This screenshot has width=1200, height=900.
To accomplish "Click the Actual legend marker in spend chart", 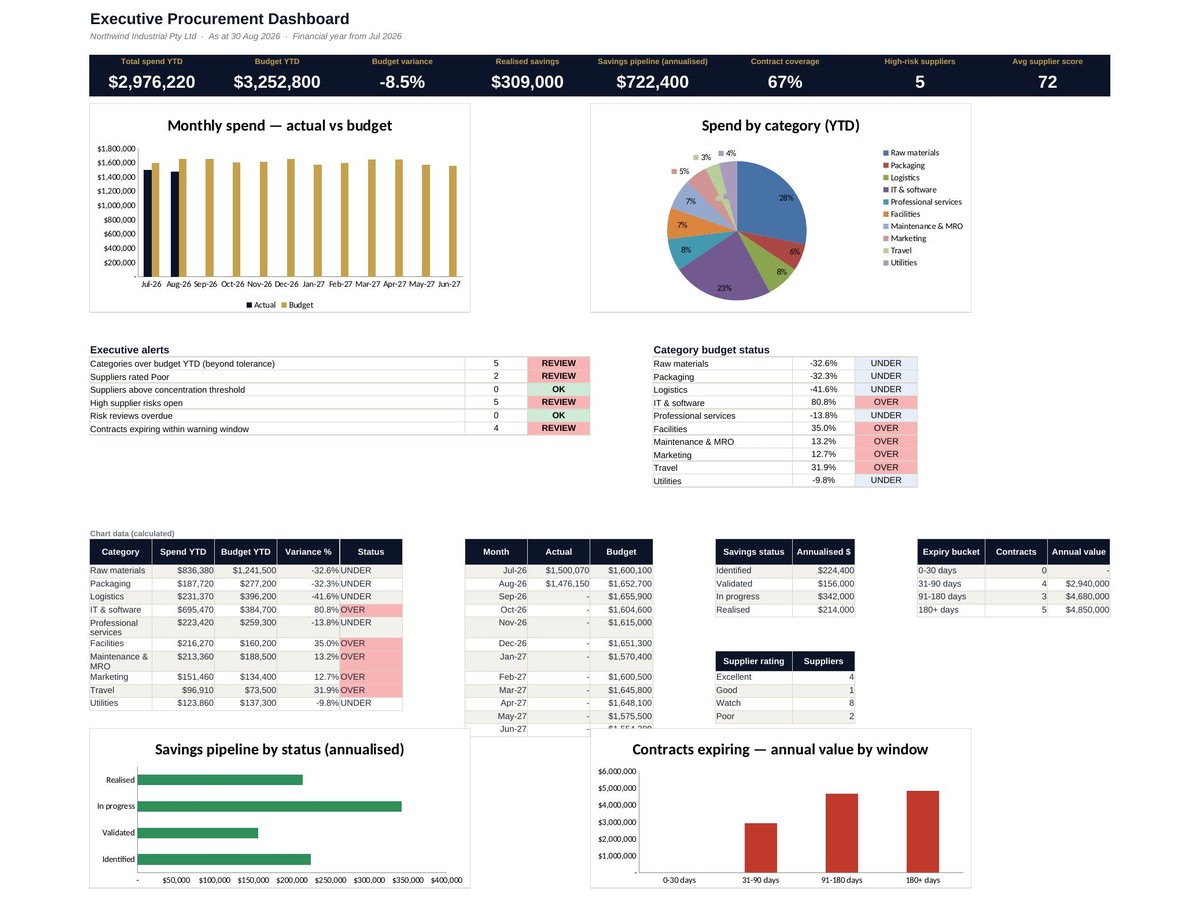I will coord(249,305).
